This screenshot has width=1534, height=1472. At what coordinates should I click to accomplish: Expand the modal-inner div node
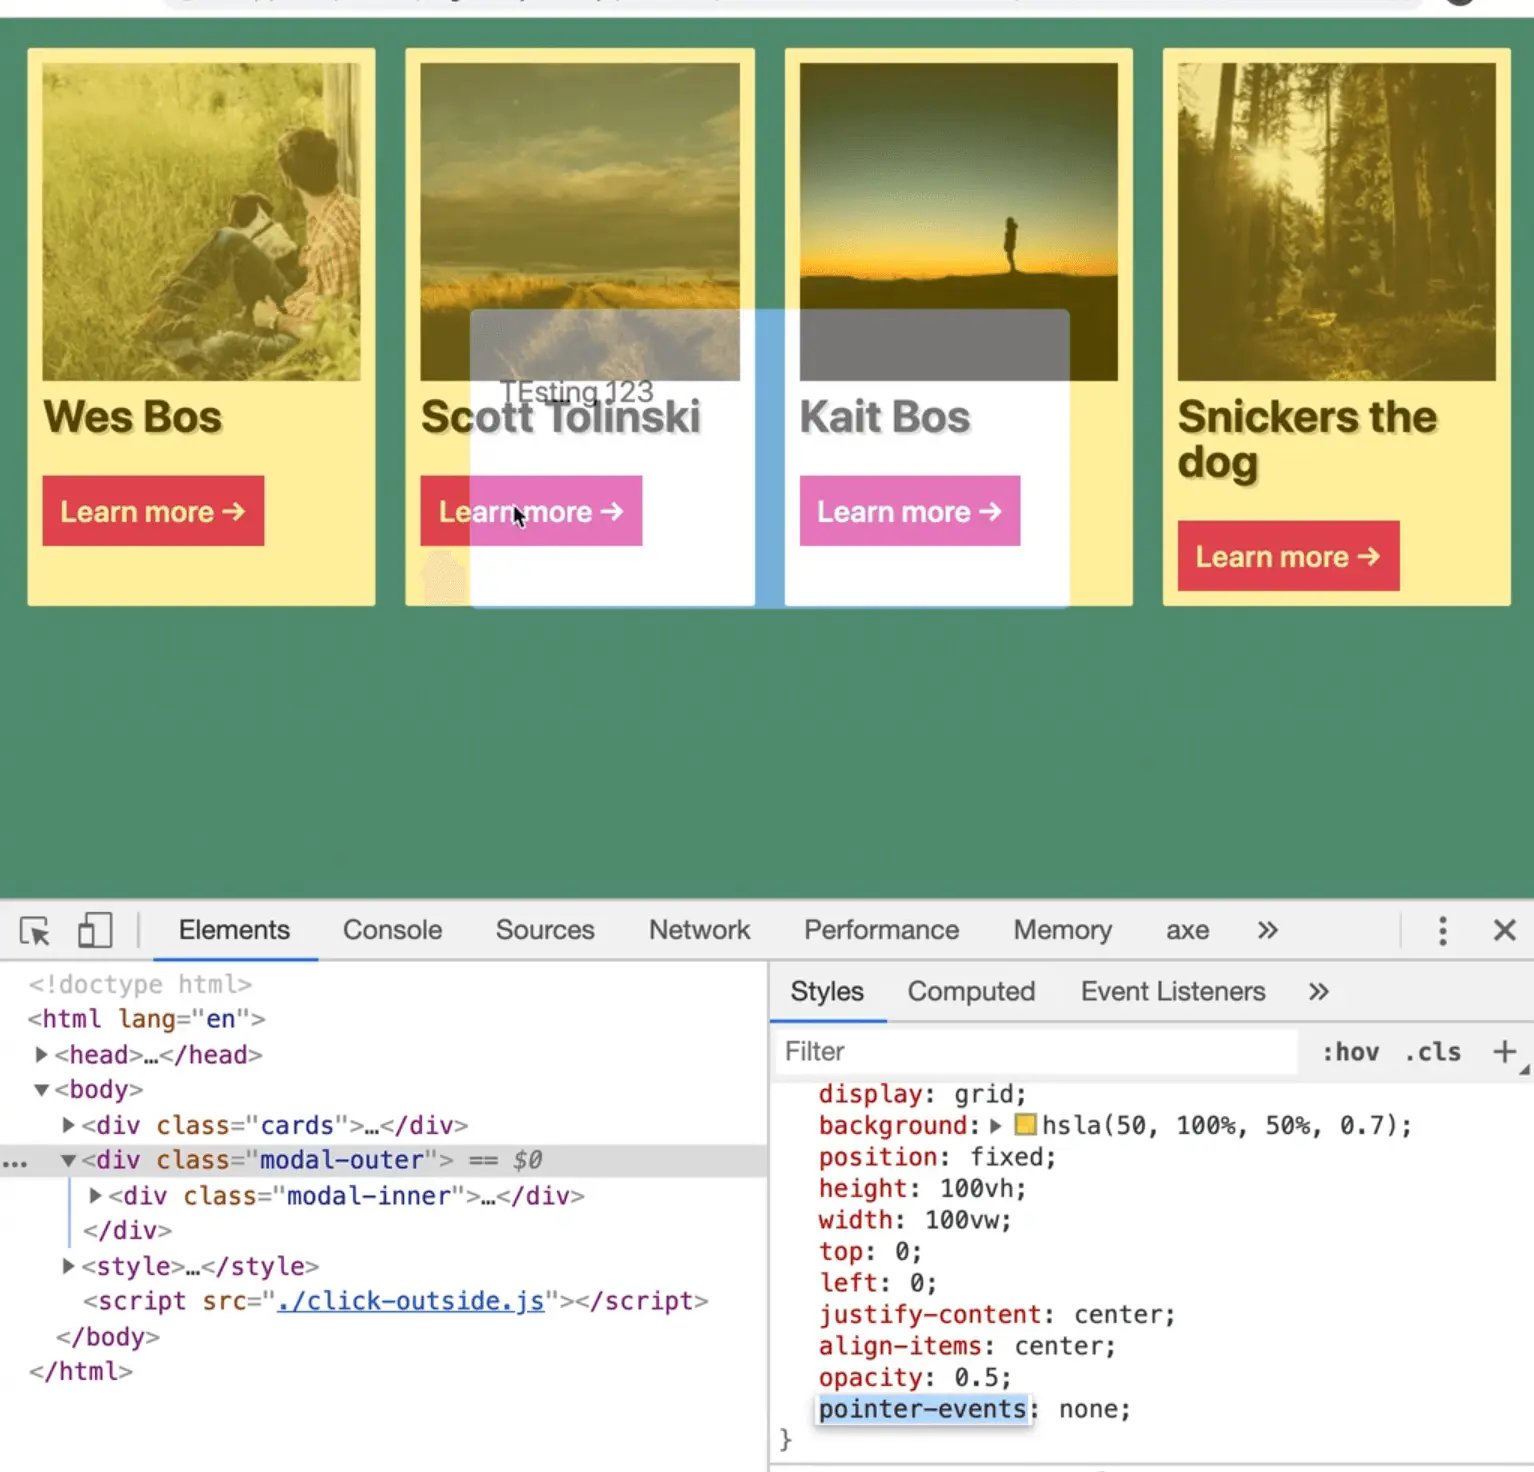[95, 1196]
